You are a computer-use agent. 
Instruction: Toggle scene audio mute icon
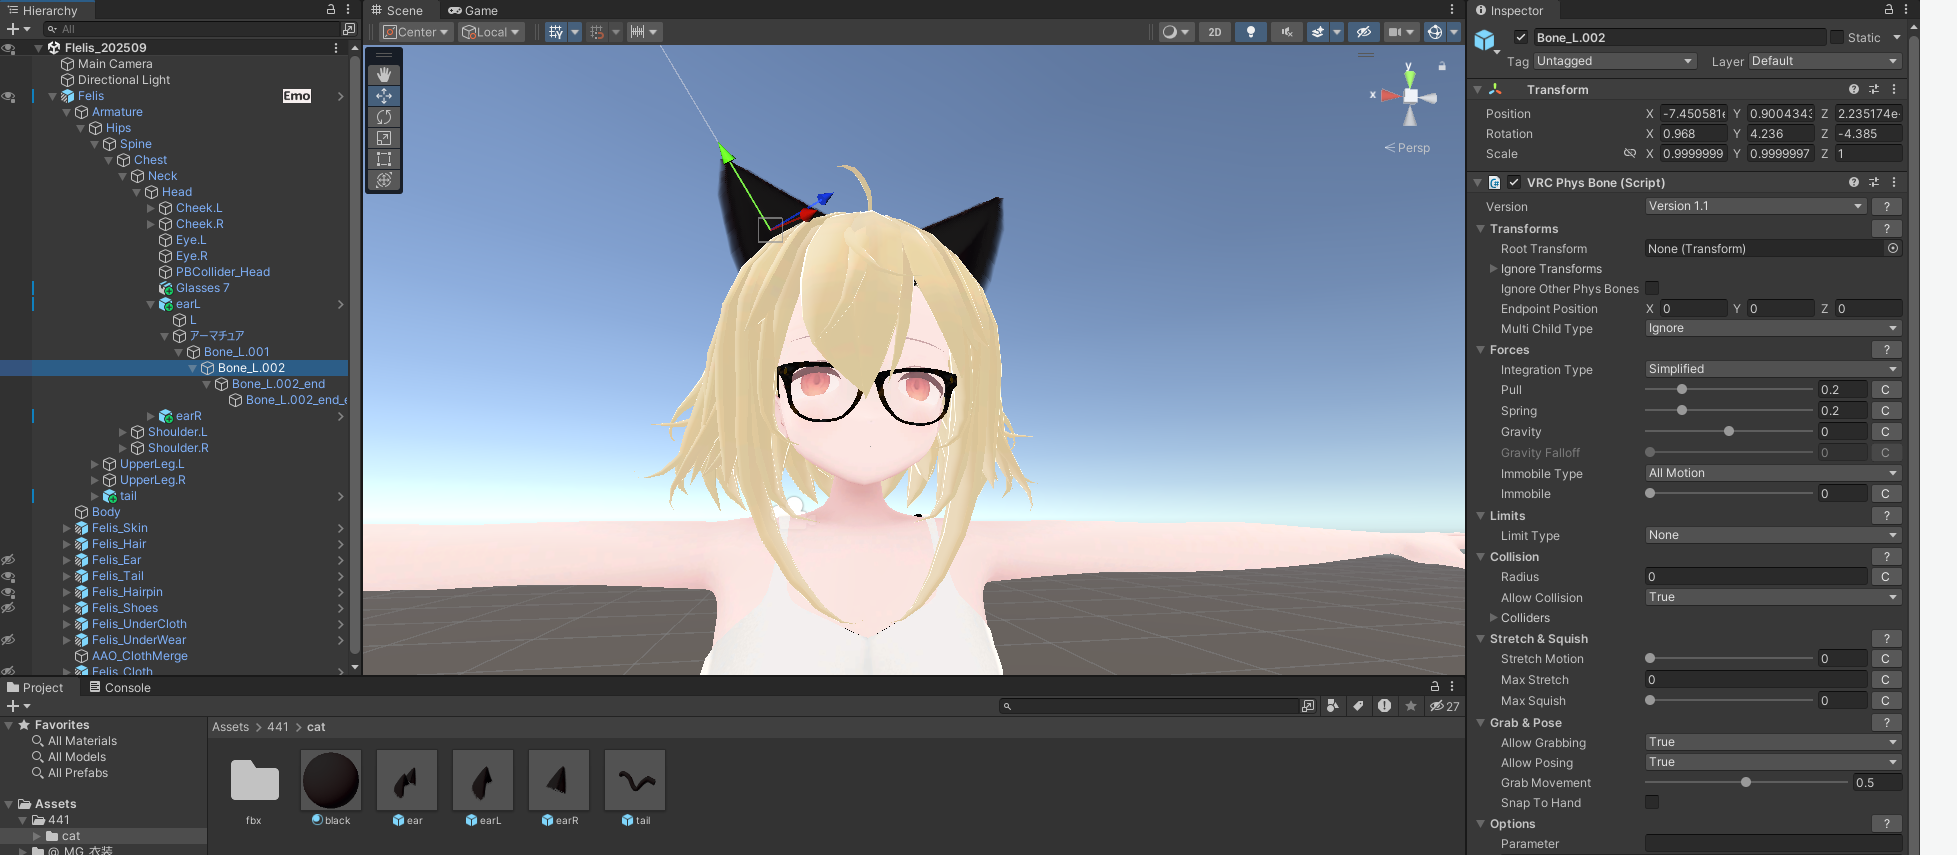[1287, 32]
